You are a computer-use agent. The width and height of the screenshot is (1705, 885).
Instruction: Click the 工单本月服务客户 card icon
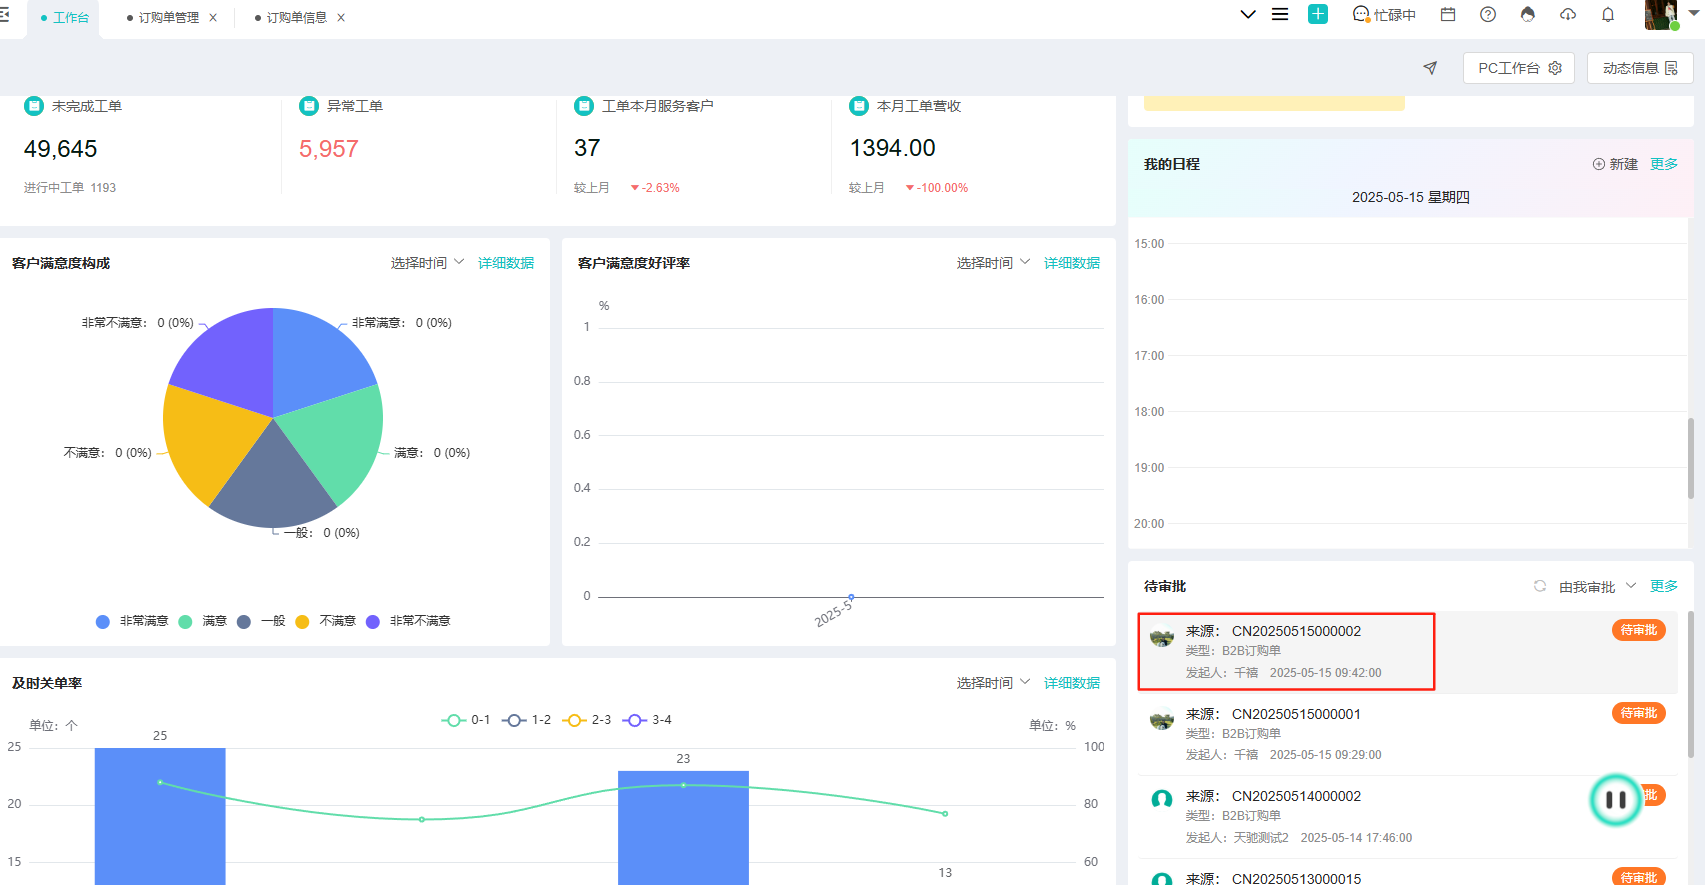tap(584, 106)
